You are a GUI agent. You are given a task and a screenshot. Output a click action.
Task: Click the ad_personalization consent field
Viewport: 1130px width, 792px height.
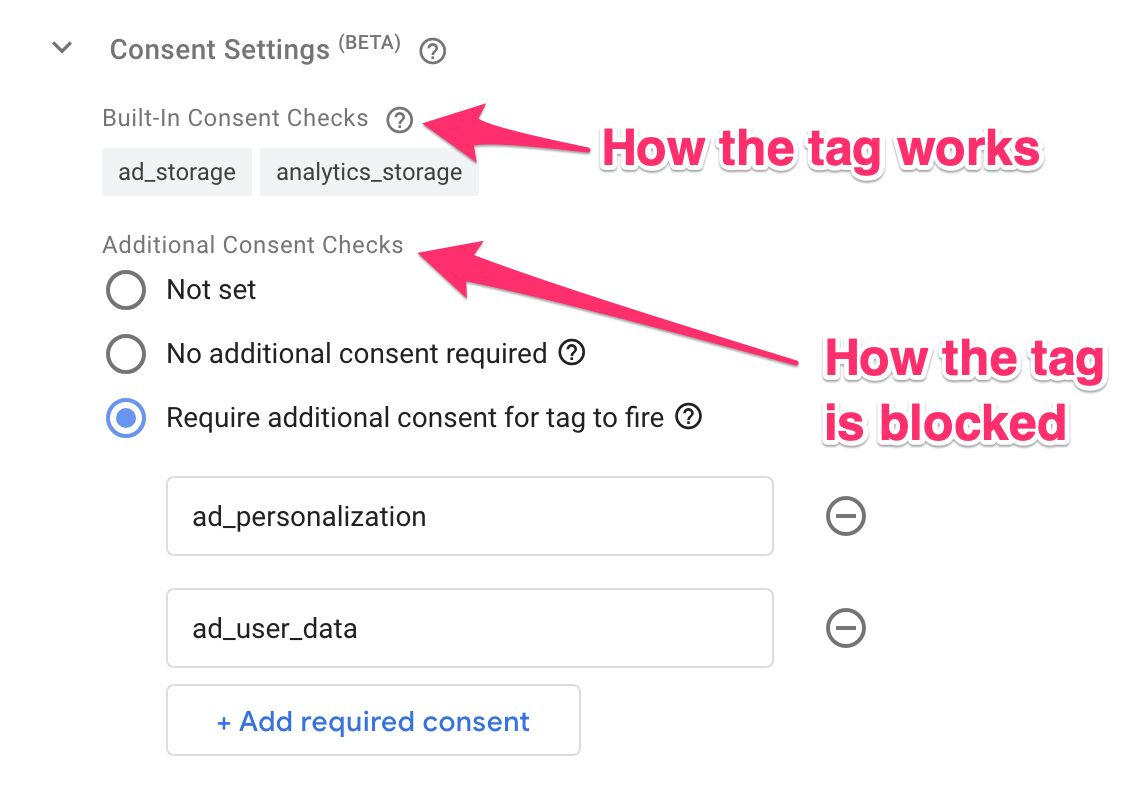click(470, 516)
